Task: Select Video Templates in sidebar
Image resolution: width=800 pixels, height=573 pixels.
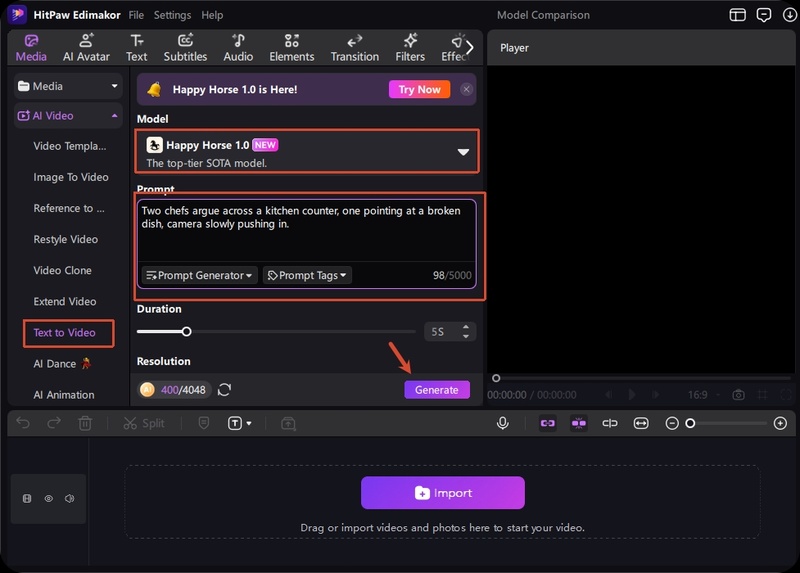Action: click(x=70, y=146)
